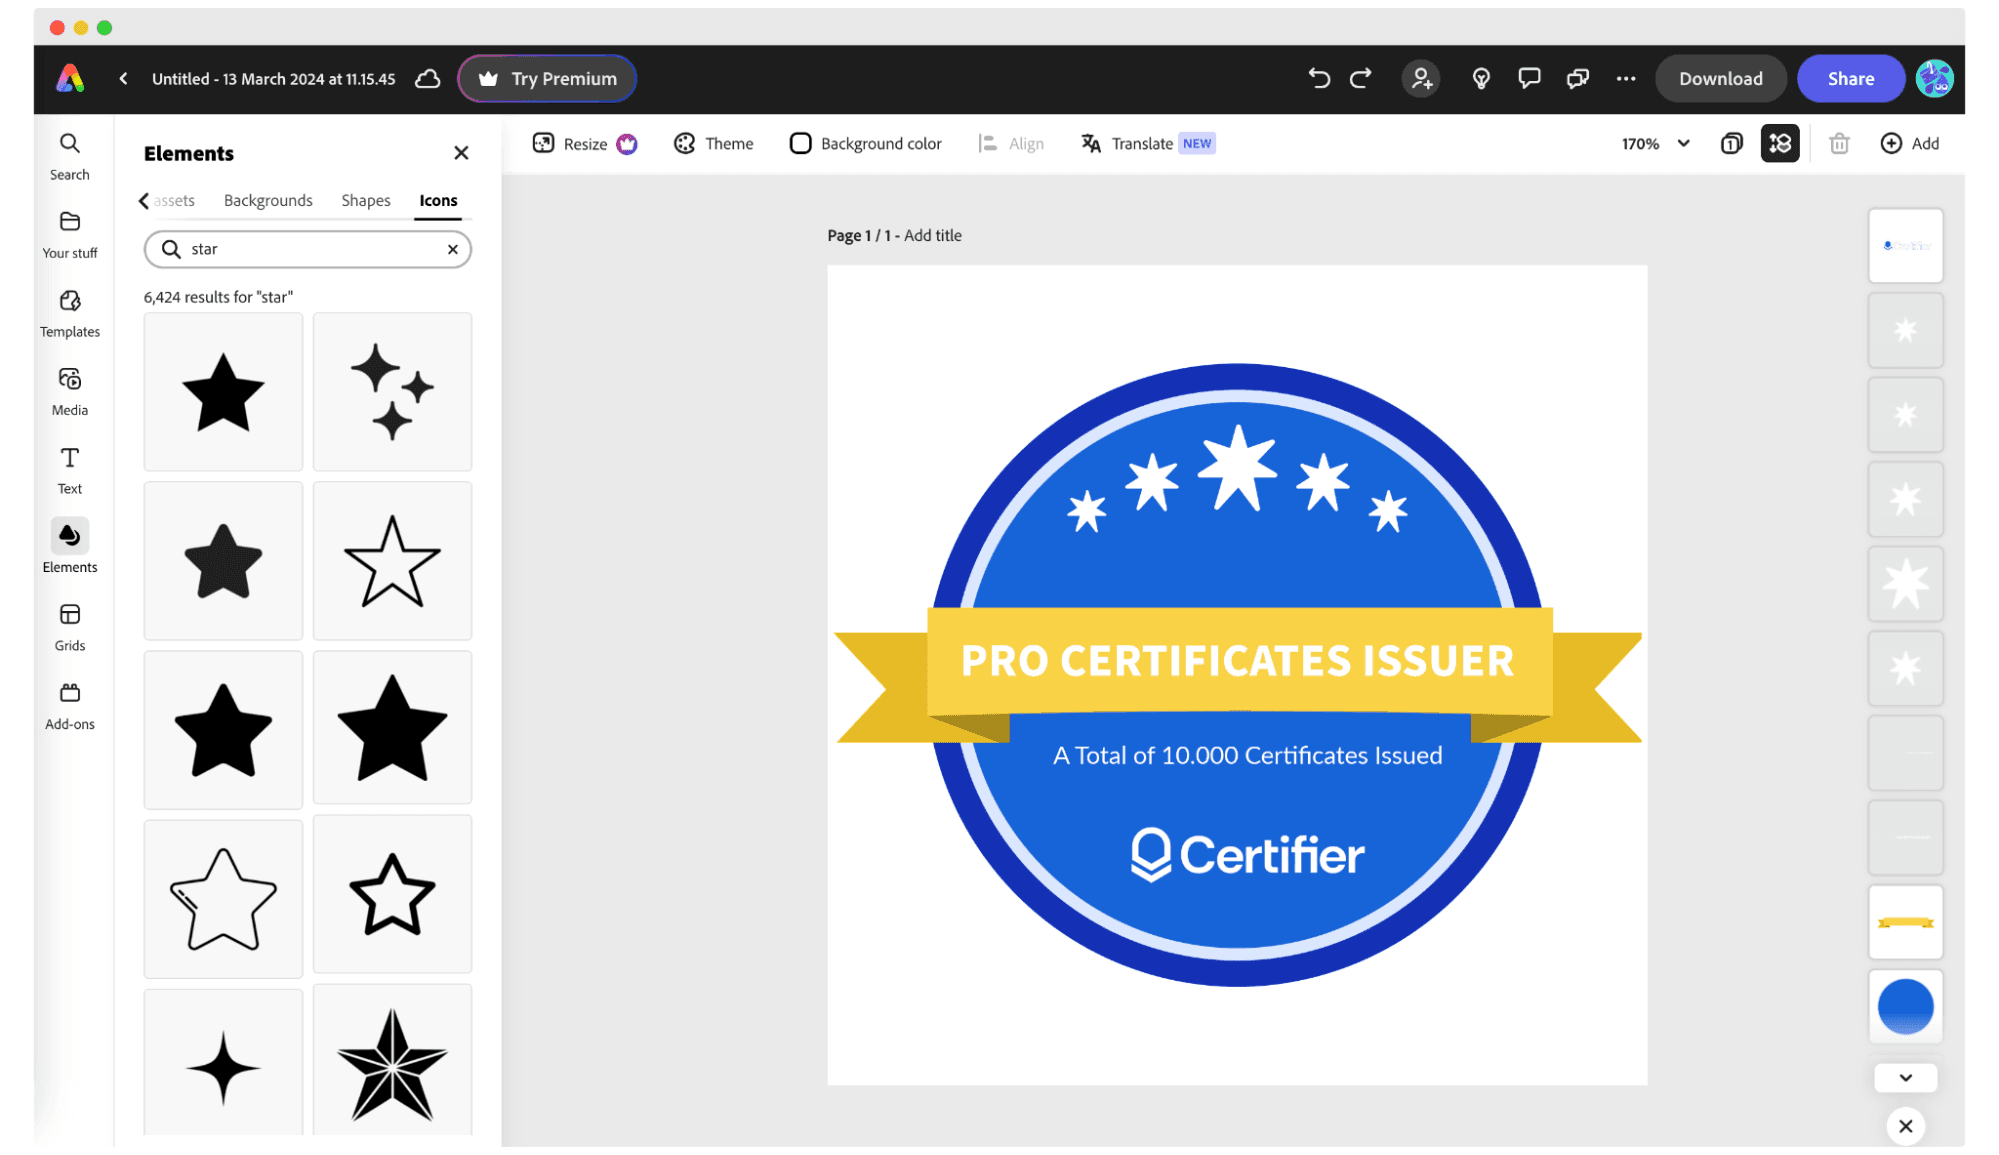Viewport: 1999px width, 1155px height.
Task: Clear the star search field
Action: 453,249
